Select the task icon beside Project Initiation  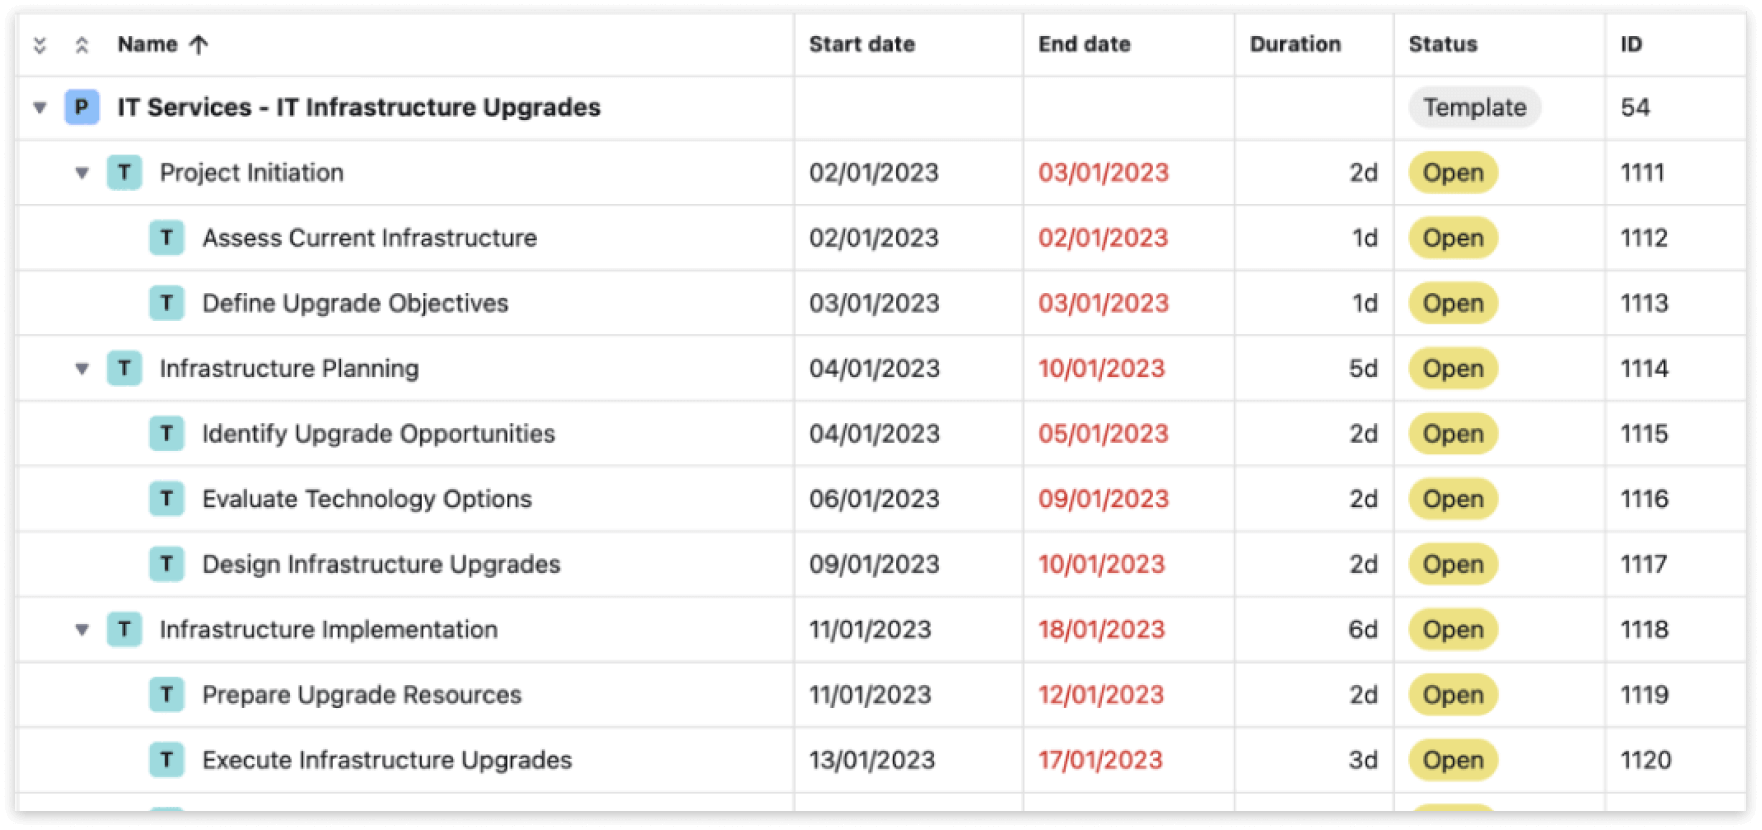point(124,172)
